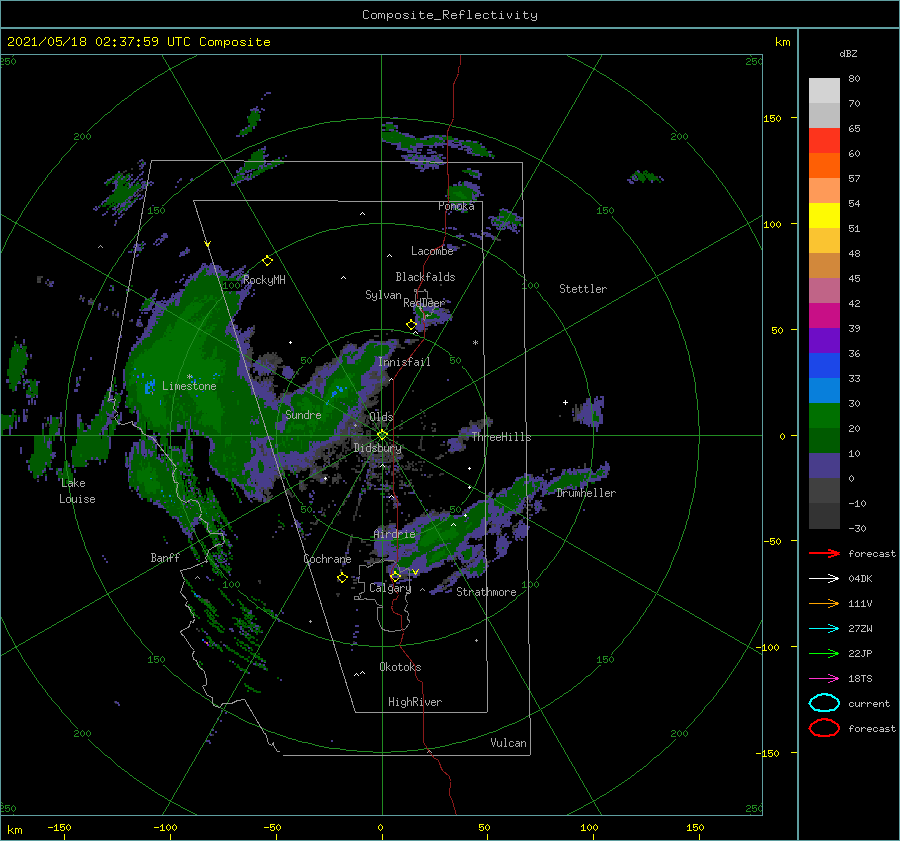900x841 pixels.
Task: Click the red forecast ellipse legend icon
Action: tap(824, 728)
